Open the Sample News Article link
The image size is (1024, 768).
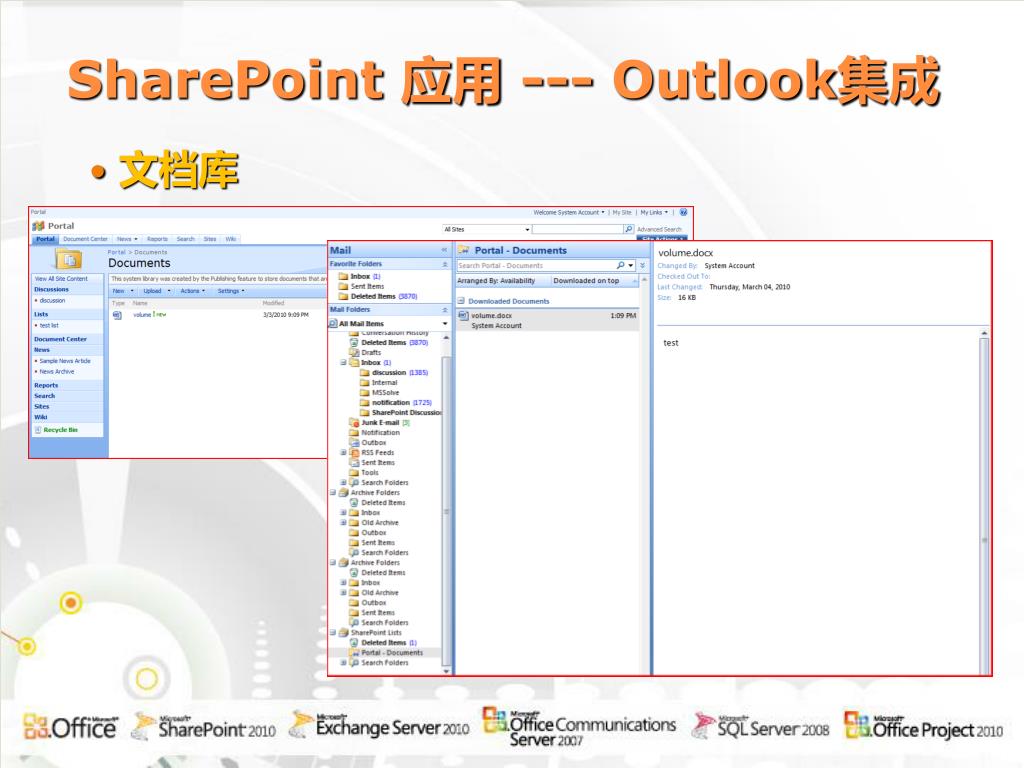pos(65,360)
